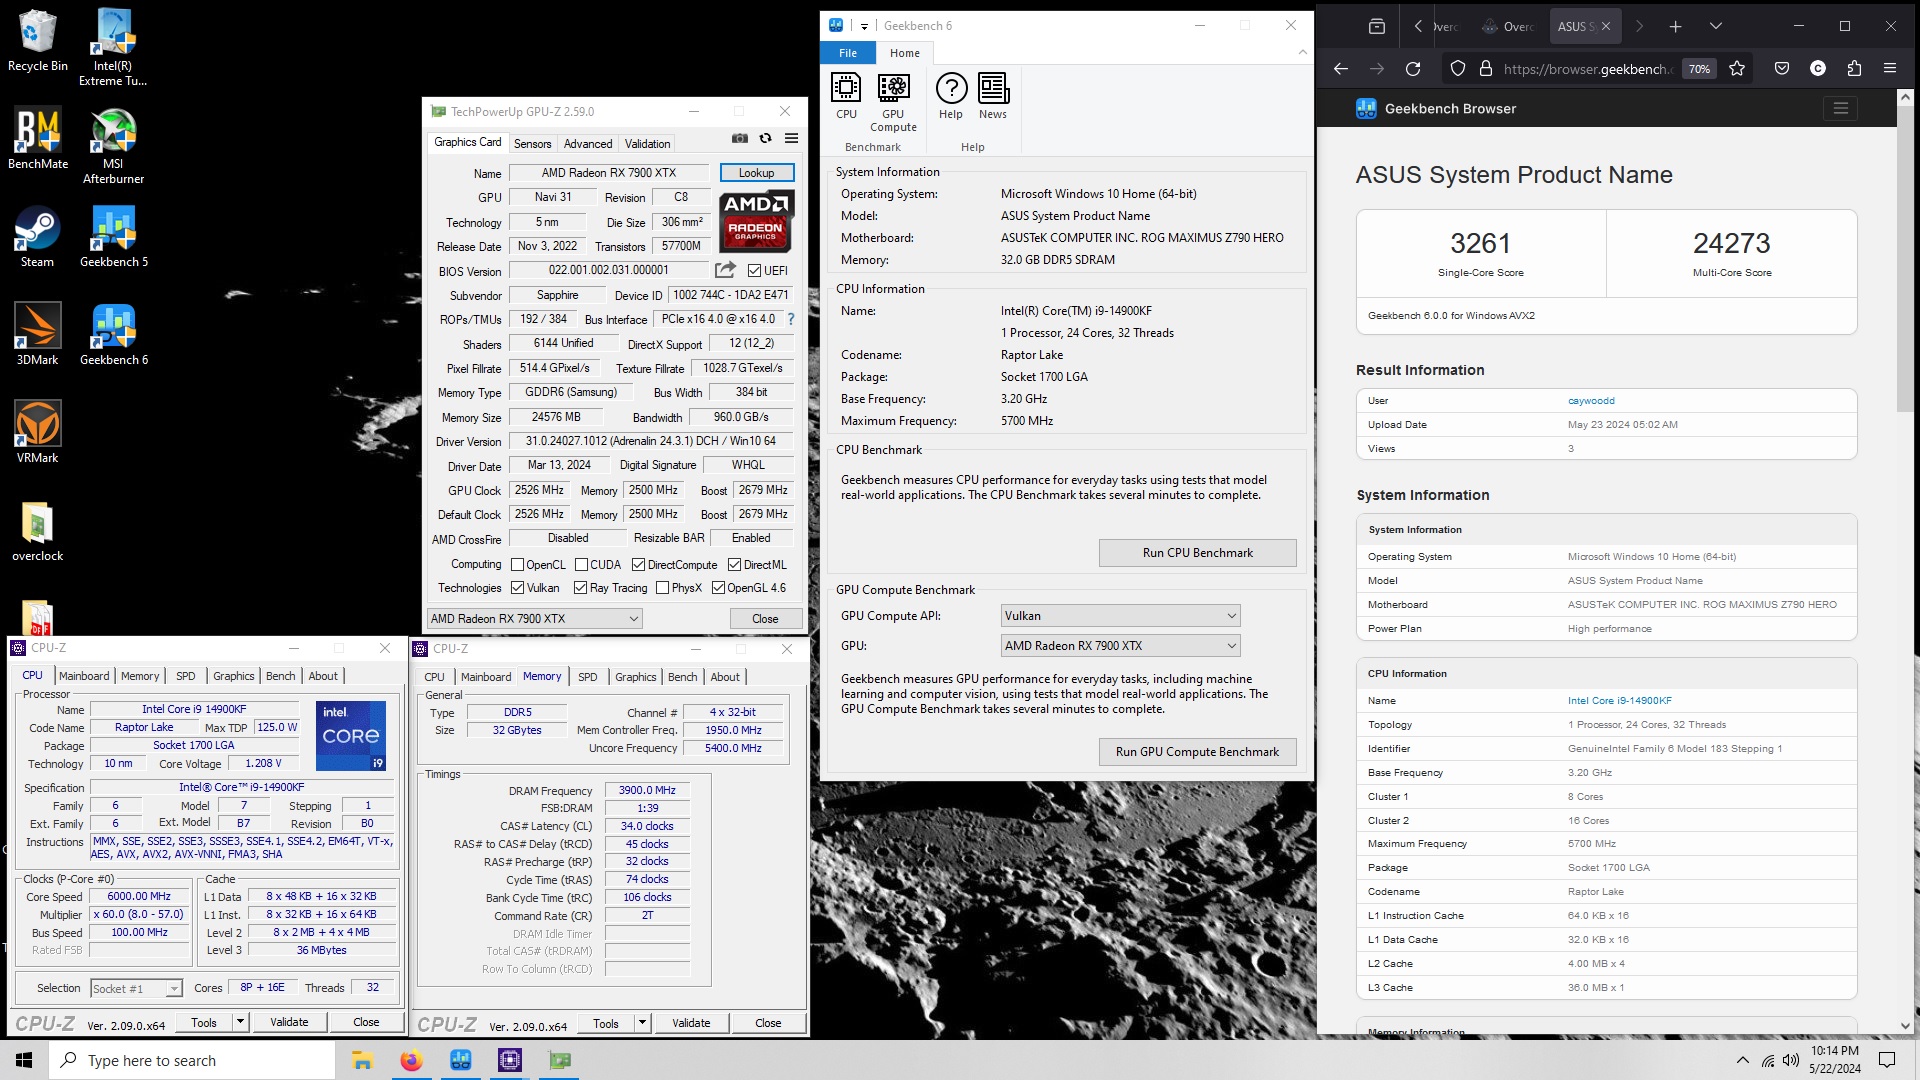The height and width of the screenshot is (1080, 1920).
Task: Open notification center in system tray
Action: [x=1887, y=1060]
